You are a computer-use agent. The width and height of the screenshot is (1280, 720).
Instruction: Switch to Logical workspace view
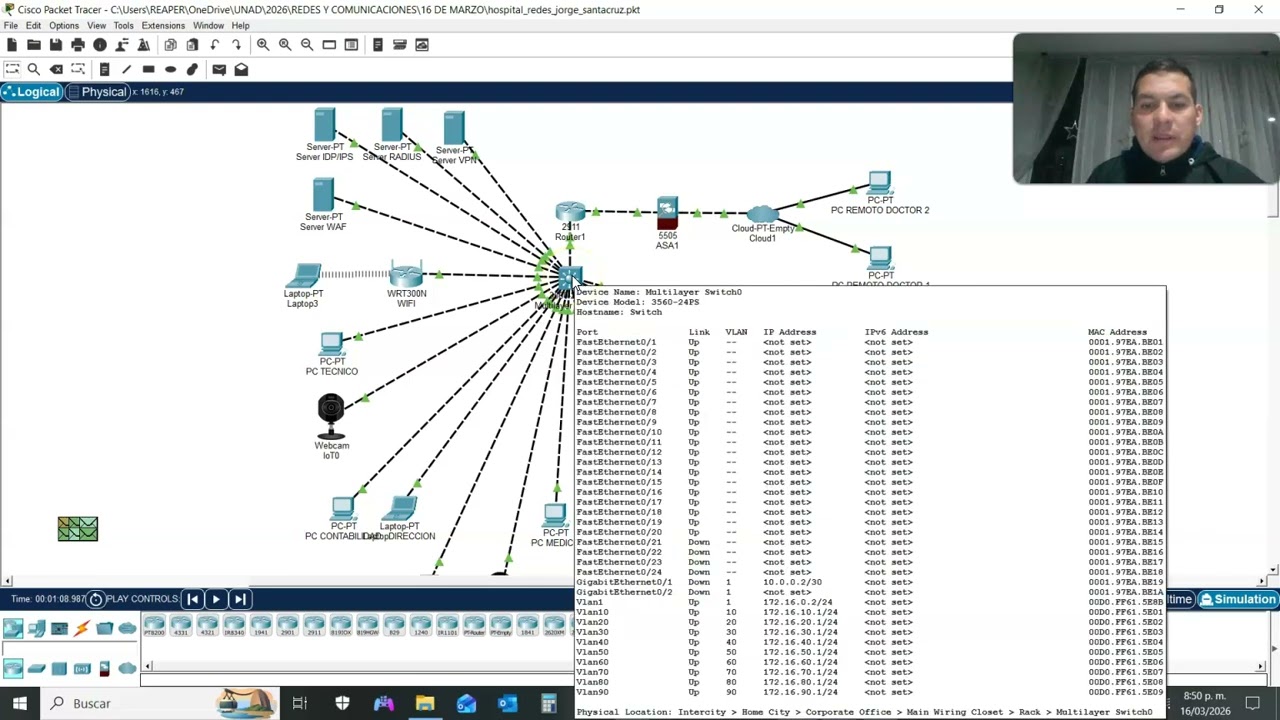click(x=31, y=92)
